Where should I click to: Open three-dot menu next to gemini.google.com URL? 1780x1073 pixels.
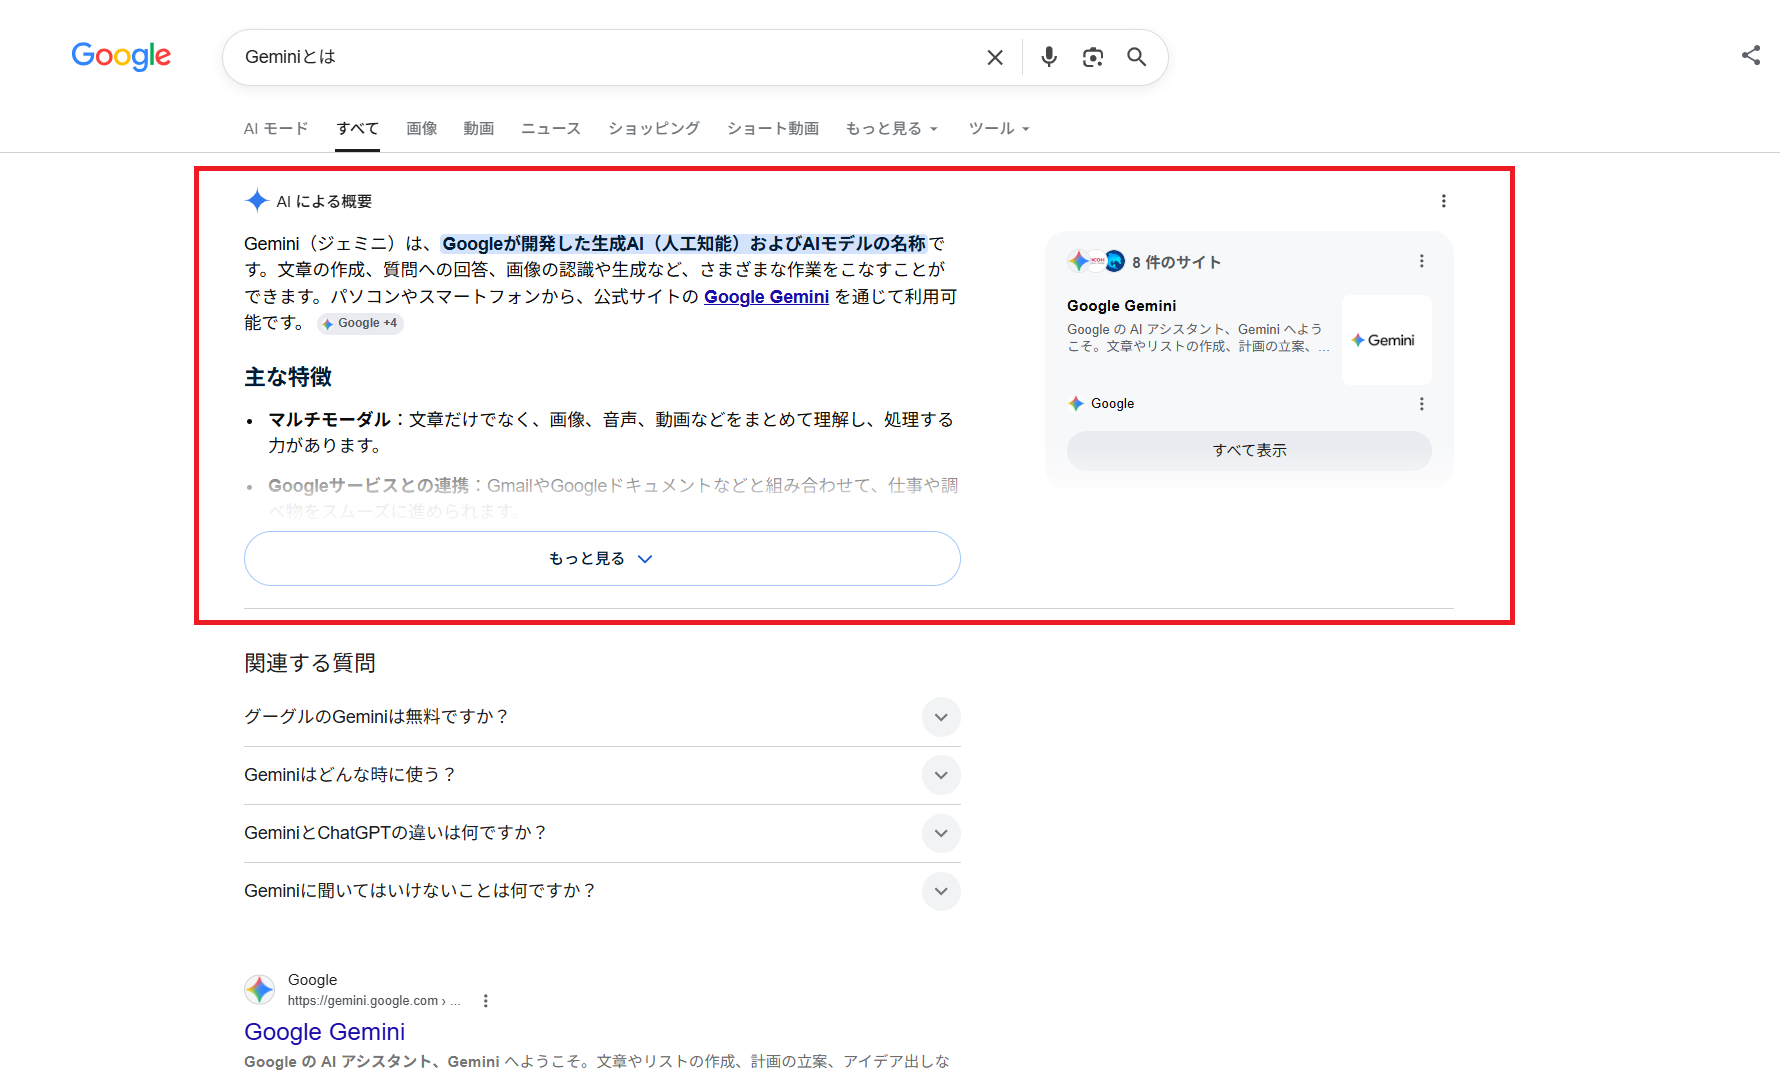[486, 1001]
